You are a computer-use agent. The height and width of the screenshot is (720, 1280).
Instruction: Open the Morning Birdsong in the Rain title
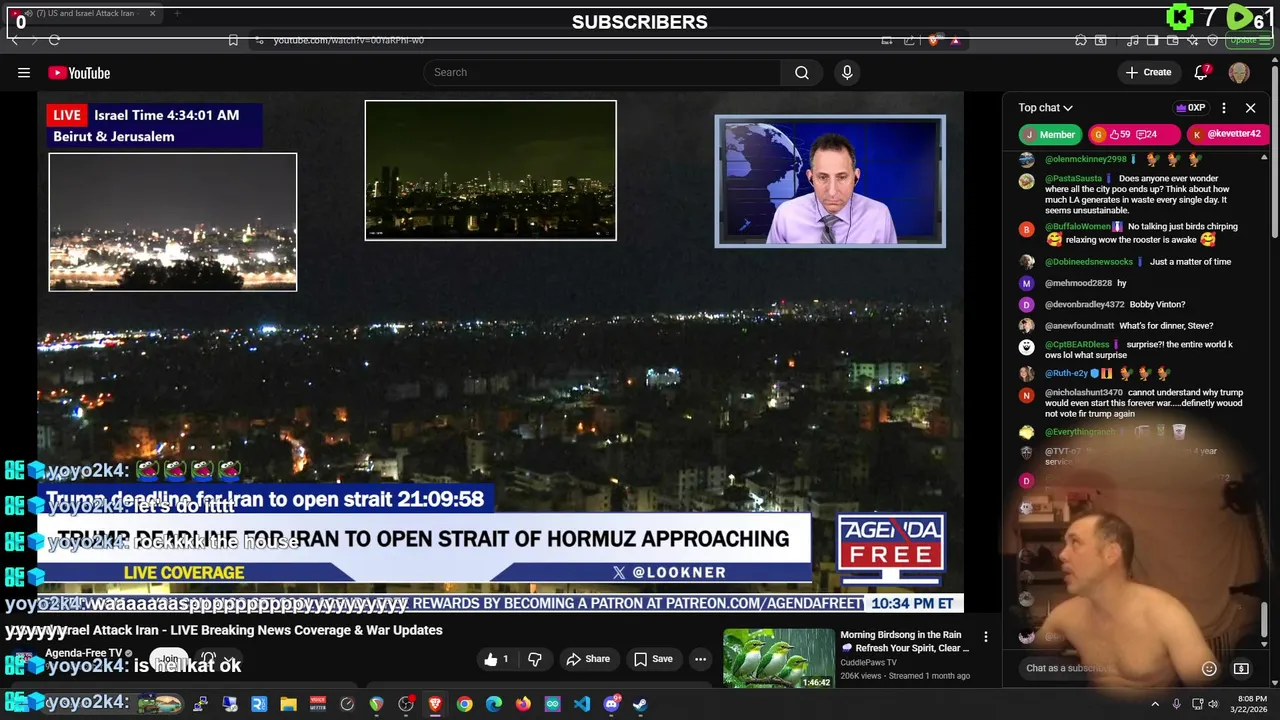coord(905,641)
